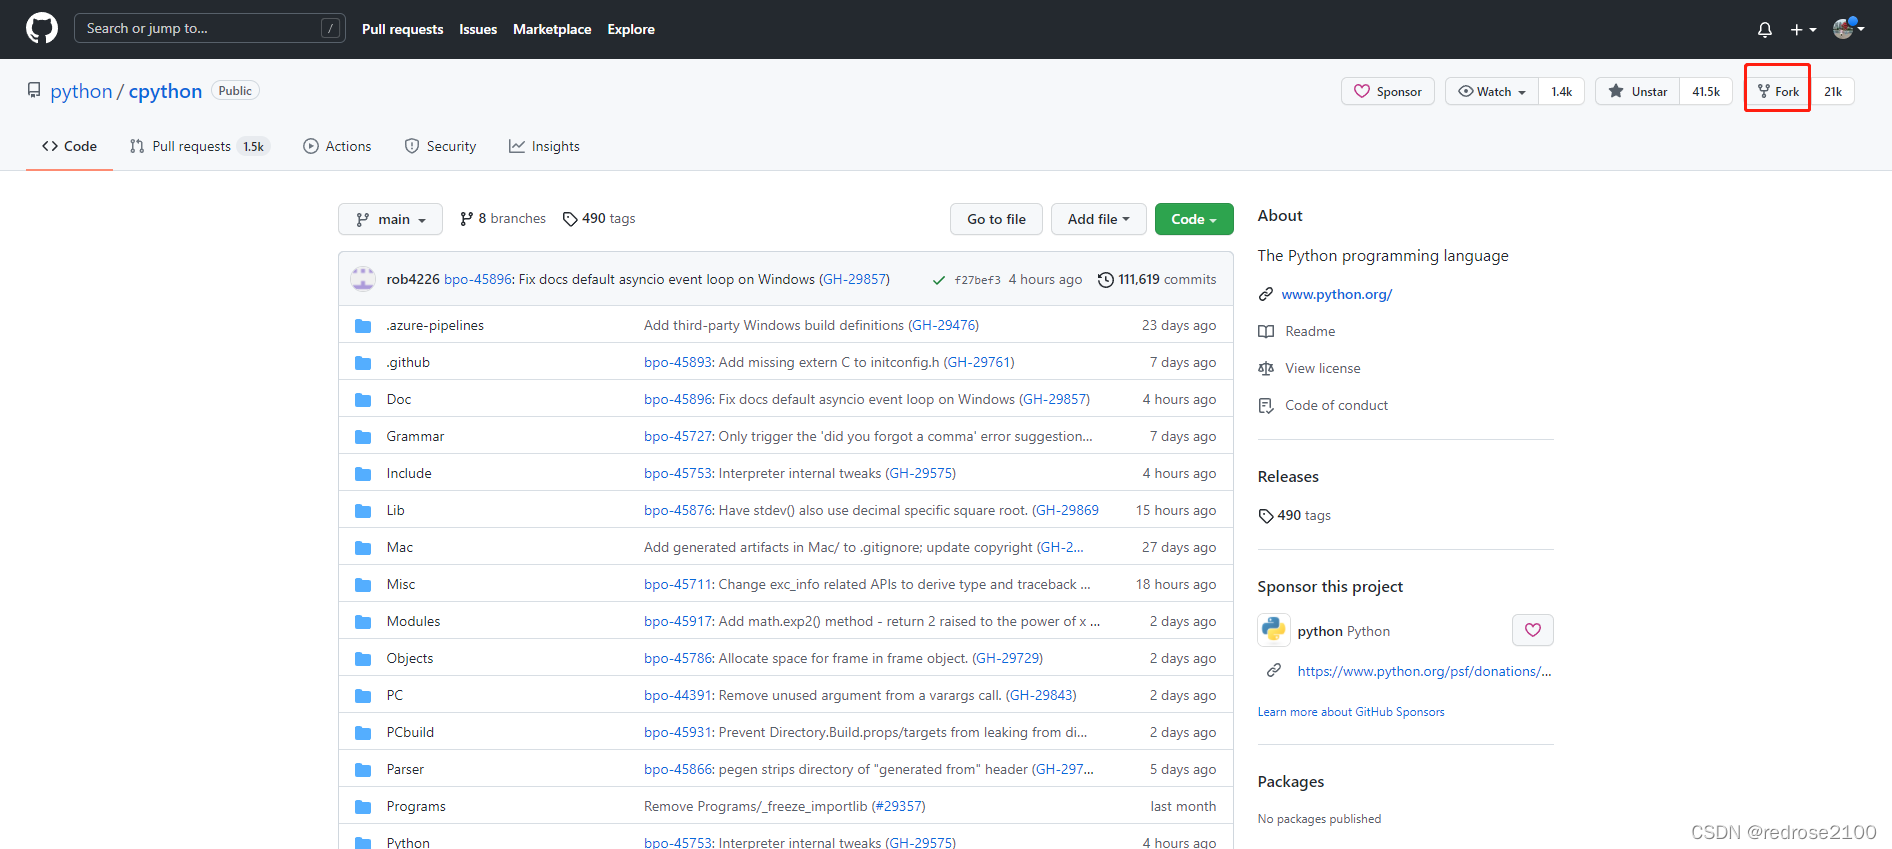Open View license
The height and width of the screenshot is (849, 1892).
tap(1322, 368)
